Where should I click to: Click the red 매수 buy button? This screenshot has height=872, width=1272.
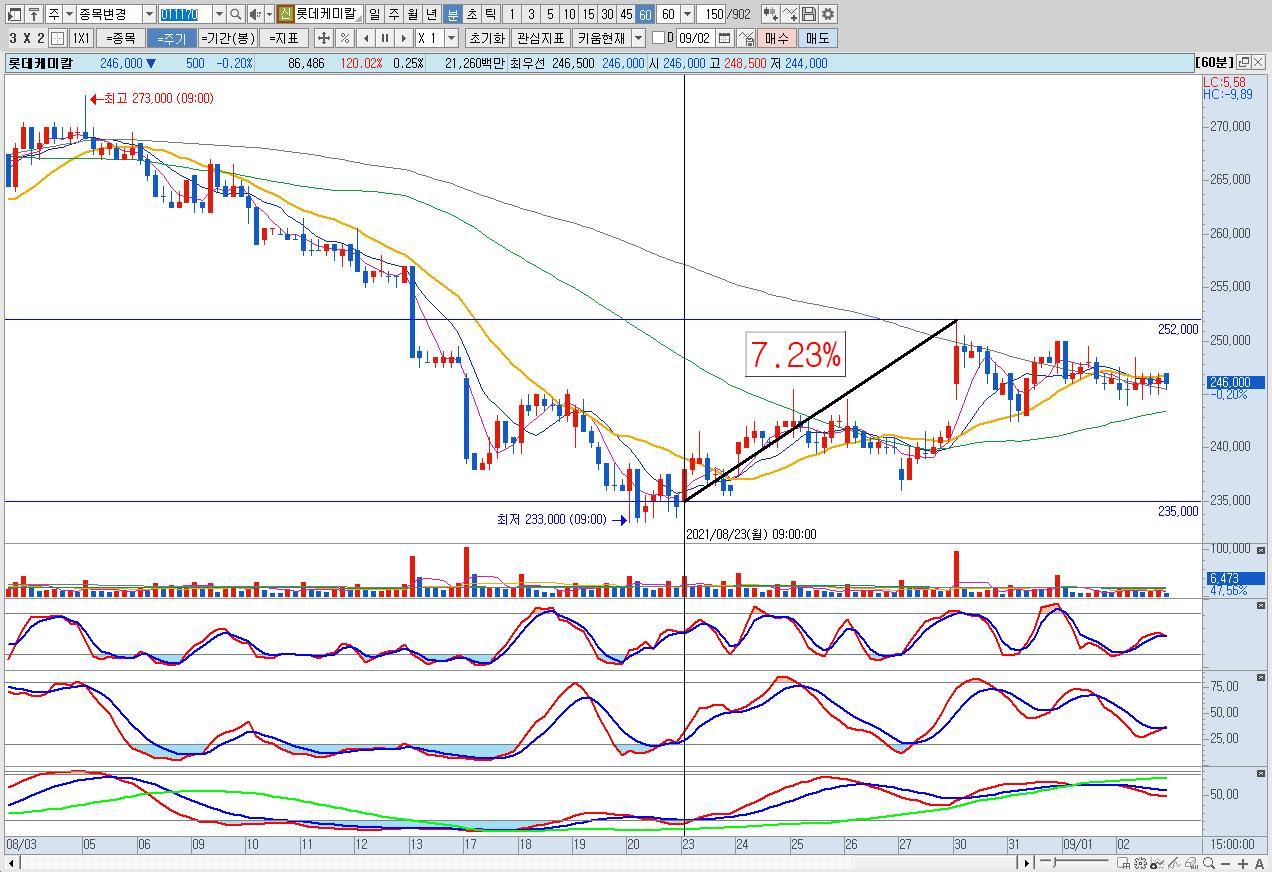tap(776, 38)
